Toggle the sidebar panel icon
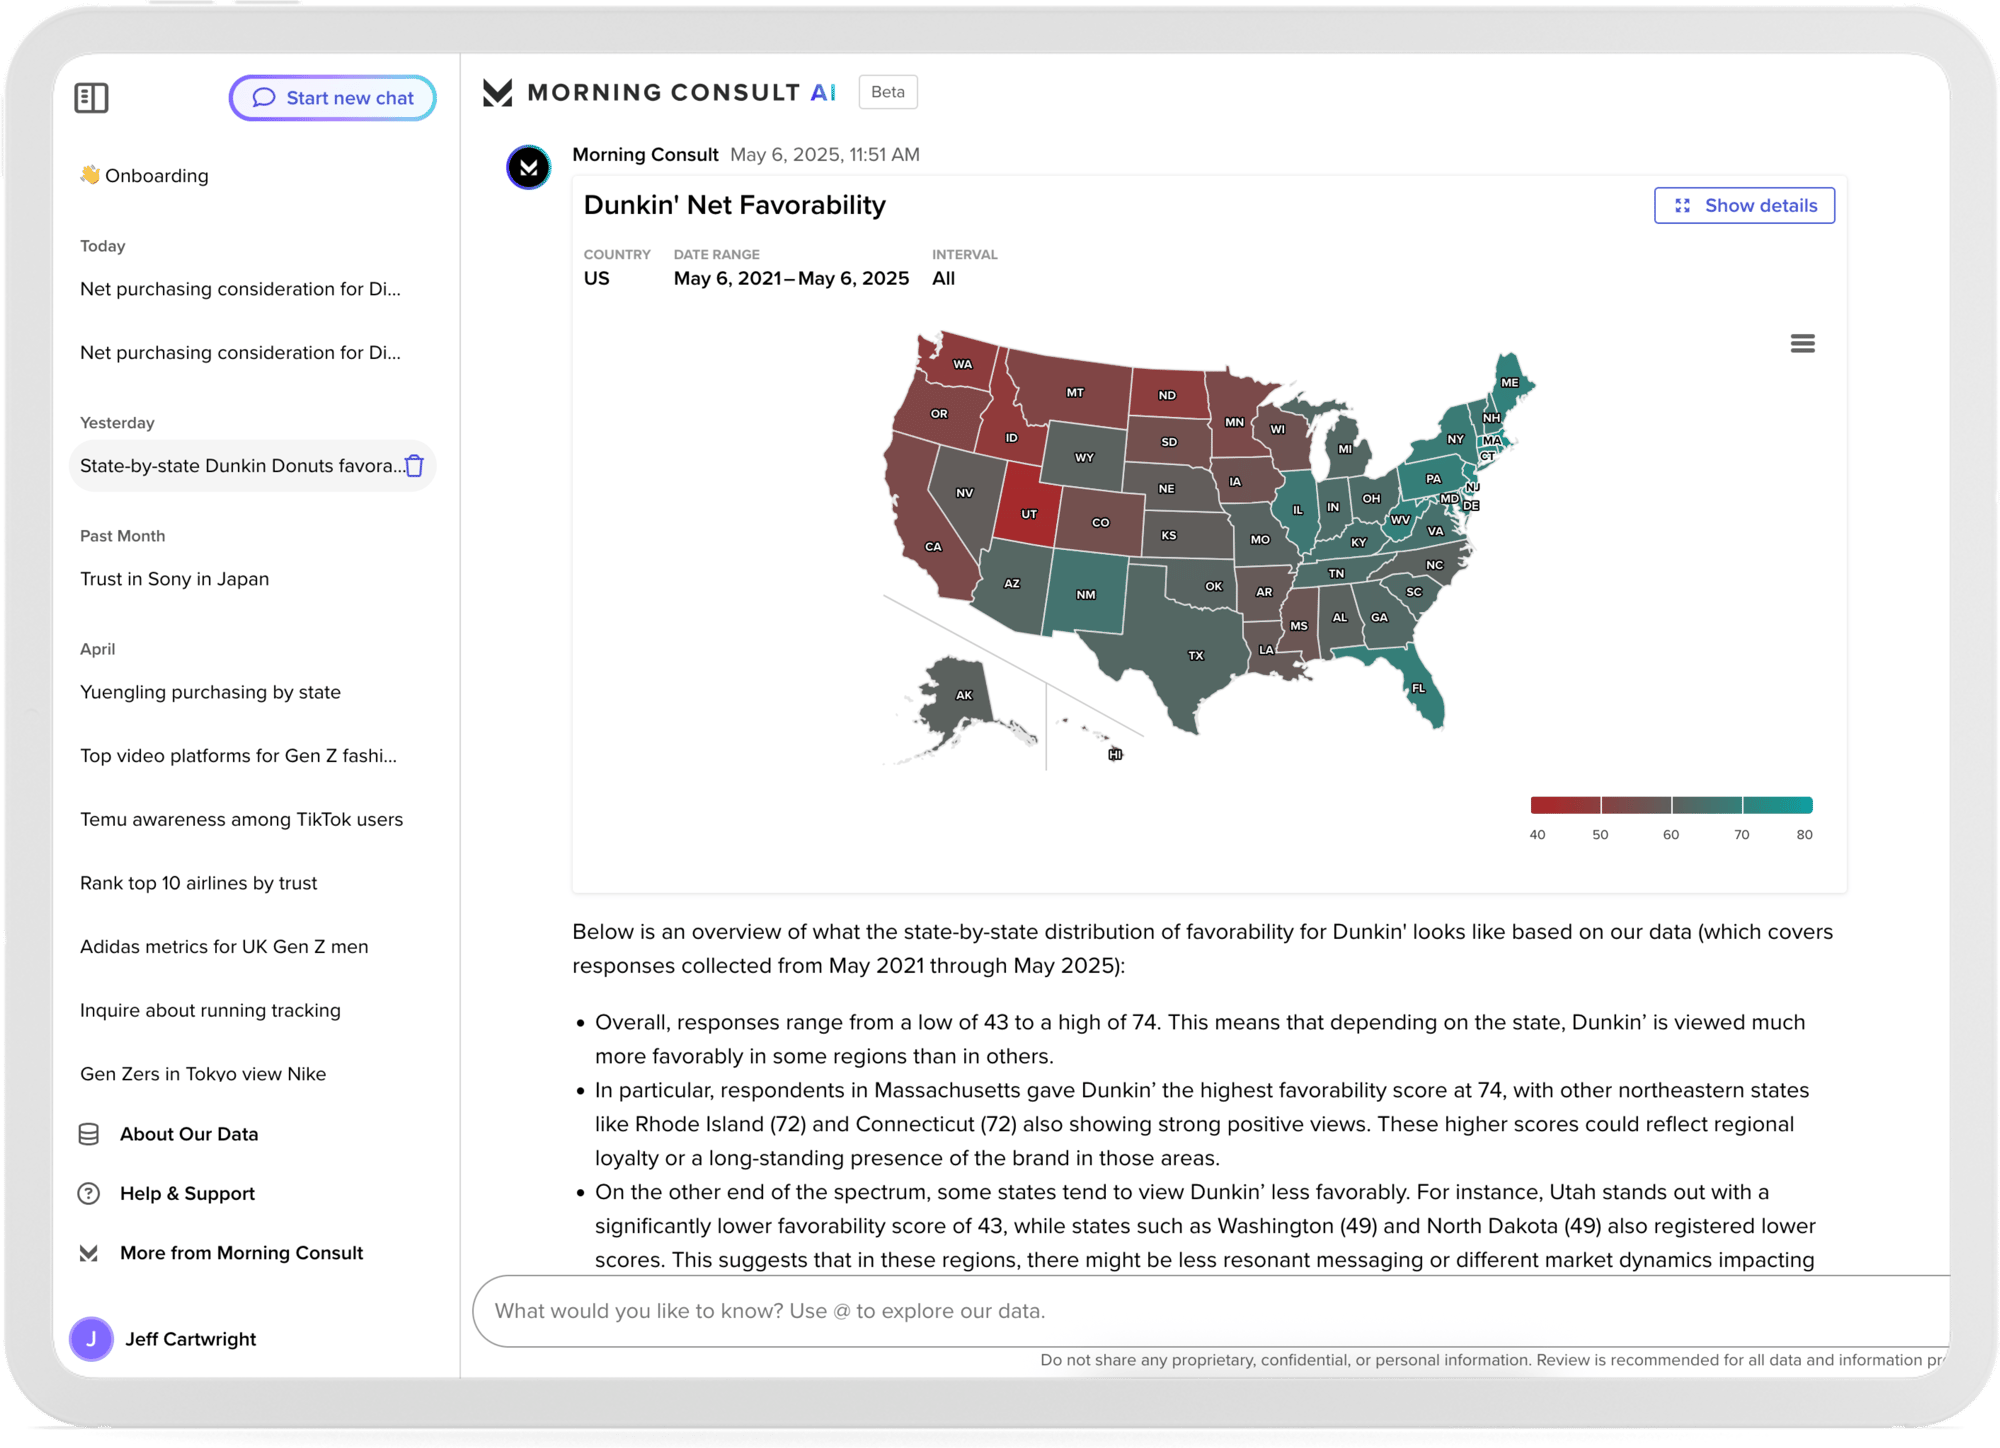Image resolution: width=2000 pixels, height=1448 pixels. [91, 98]
